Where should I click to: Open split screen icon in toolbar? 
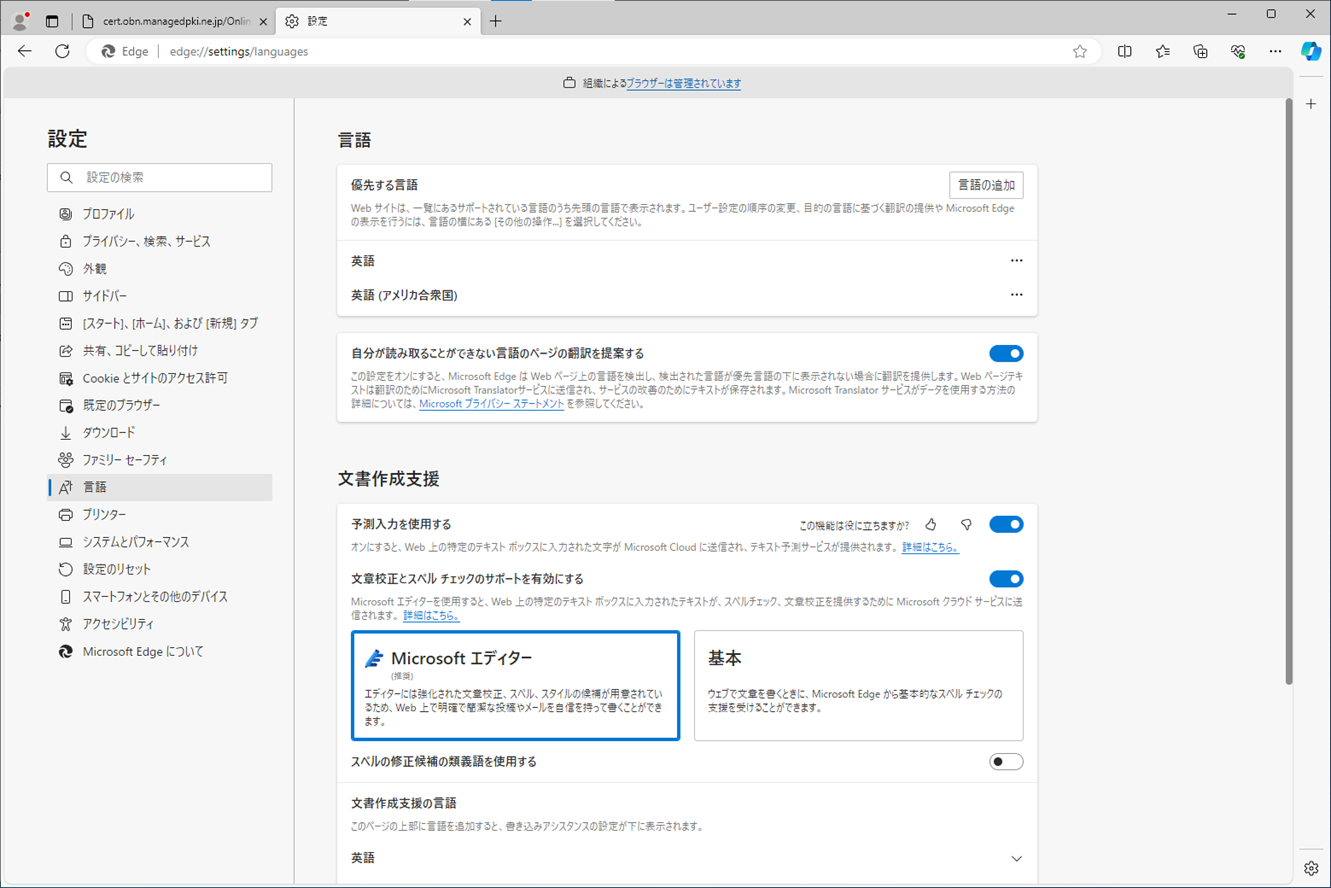click(x=1125, y=51)
